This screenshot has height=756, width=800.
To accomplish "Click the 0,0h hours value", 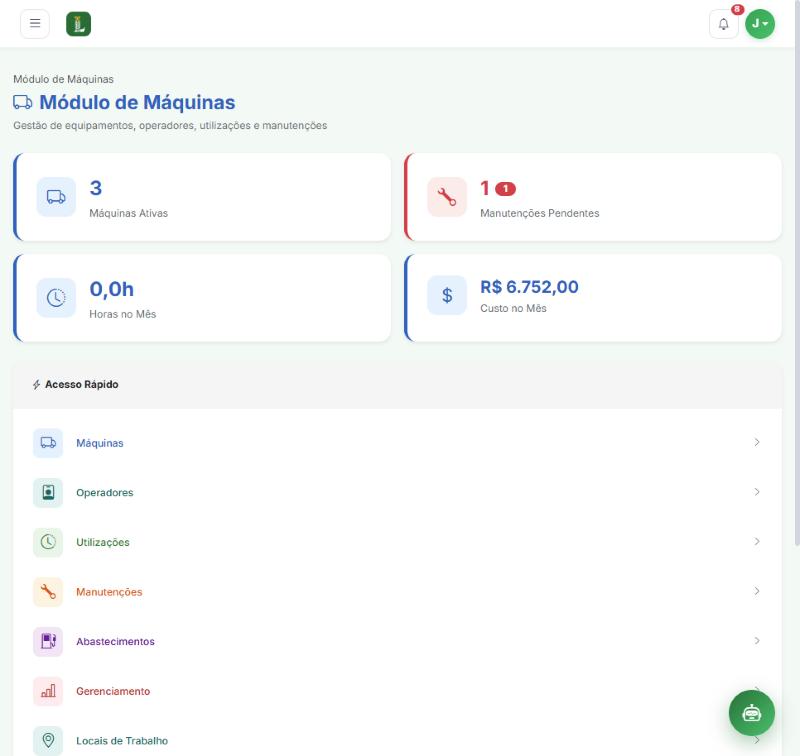I will pos(112,289).
